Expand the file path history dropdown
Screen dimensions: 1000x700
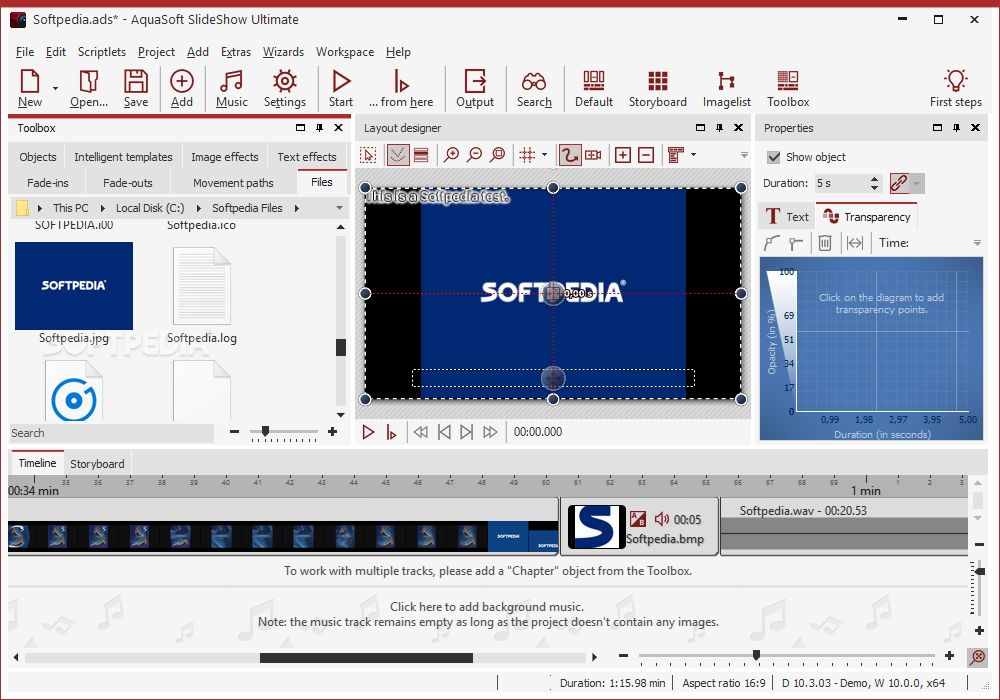[x=339, y=208]
